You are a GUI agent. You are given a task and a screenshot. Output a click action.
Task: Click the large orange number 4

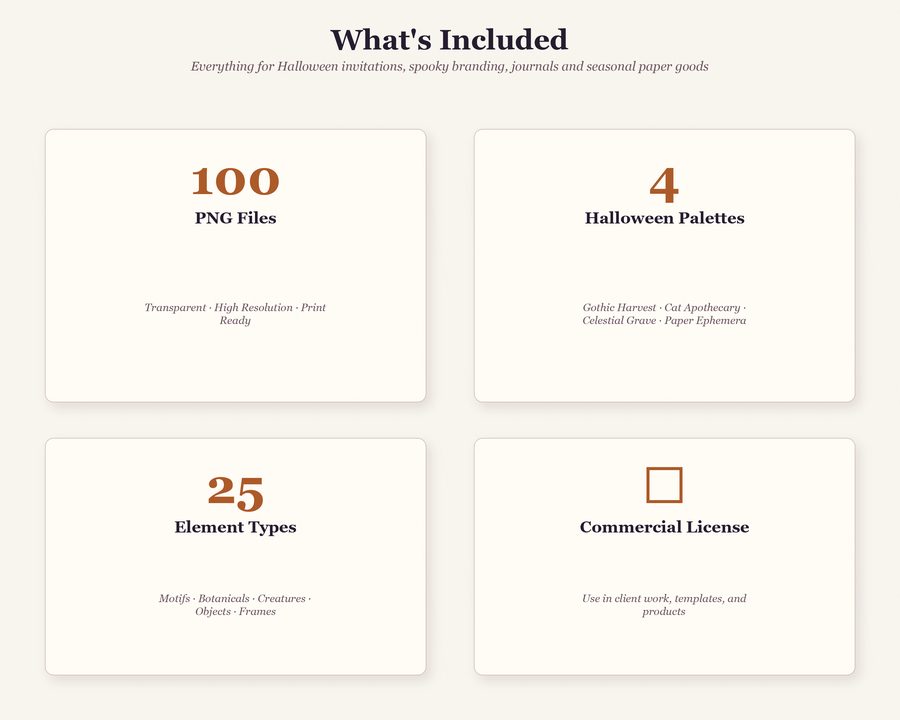[x=664, y=185]
